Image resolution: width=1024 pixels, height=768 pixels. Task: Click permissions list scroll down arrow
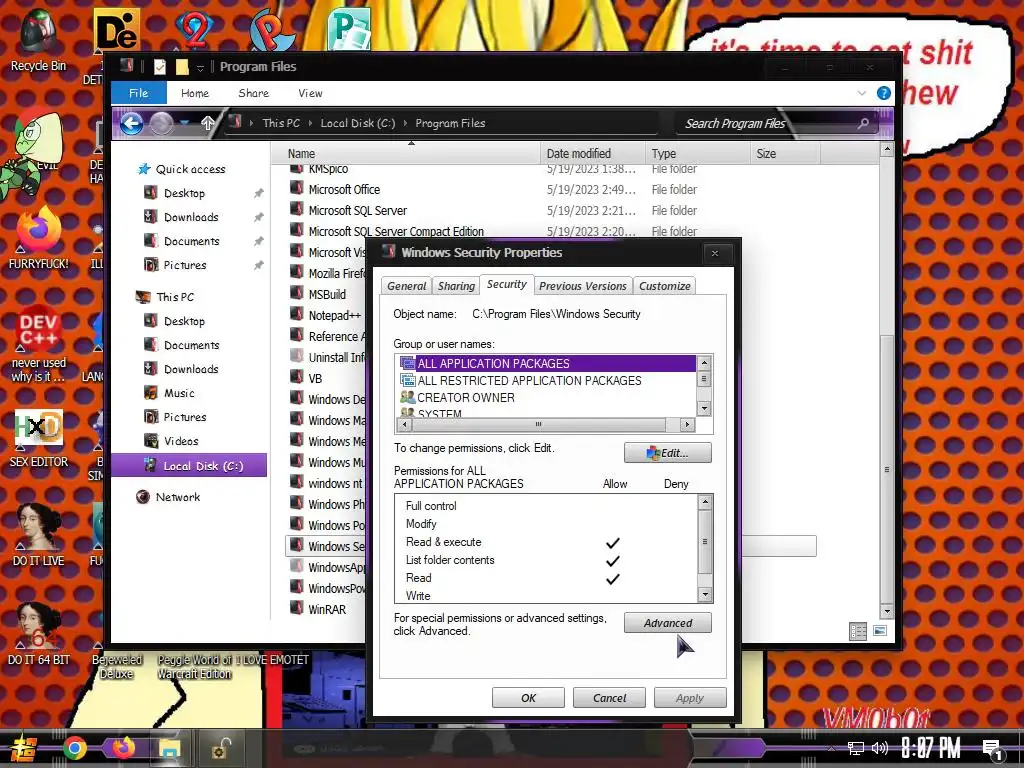pos(705,595)
